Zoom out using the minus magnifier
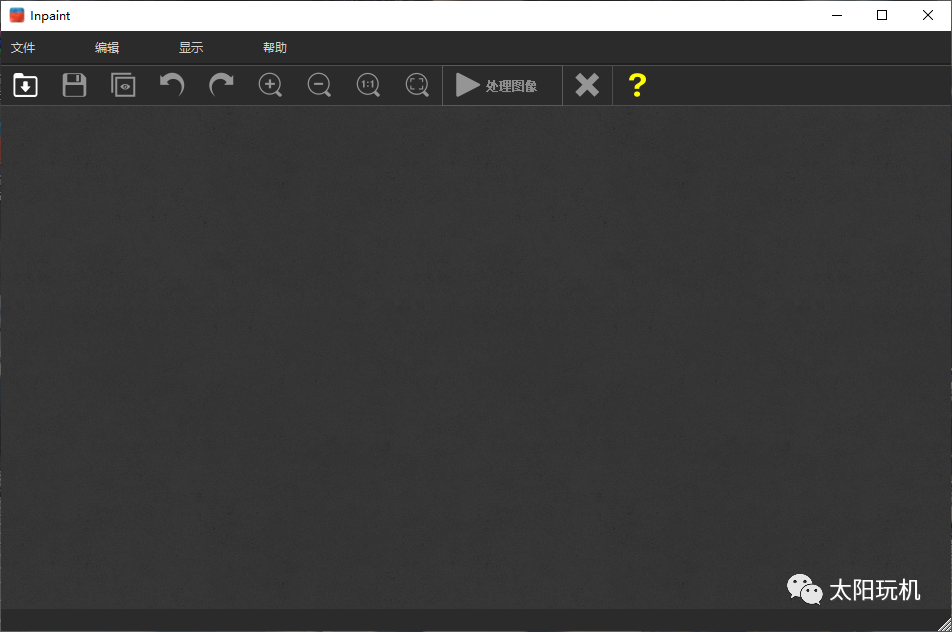This screenshot has height=632, width=952. point(319,85)
